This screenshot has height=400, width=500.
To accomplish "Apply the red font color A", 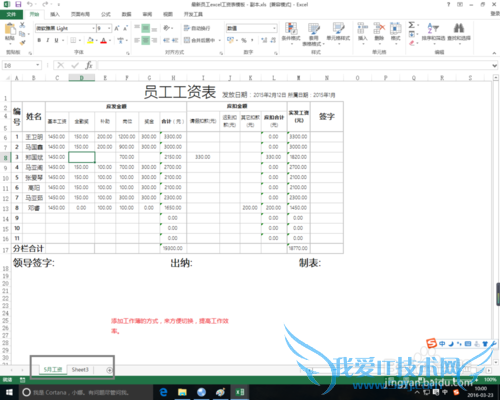I will 104,40.
